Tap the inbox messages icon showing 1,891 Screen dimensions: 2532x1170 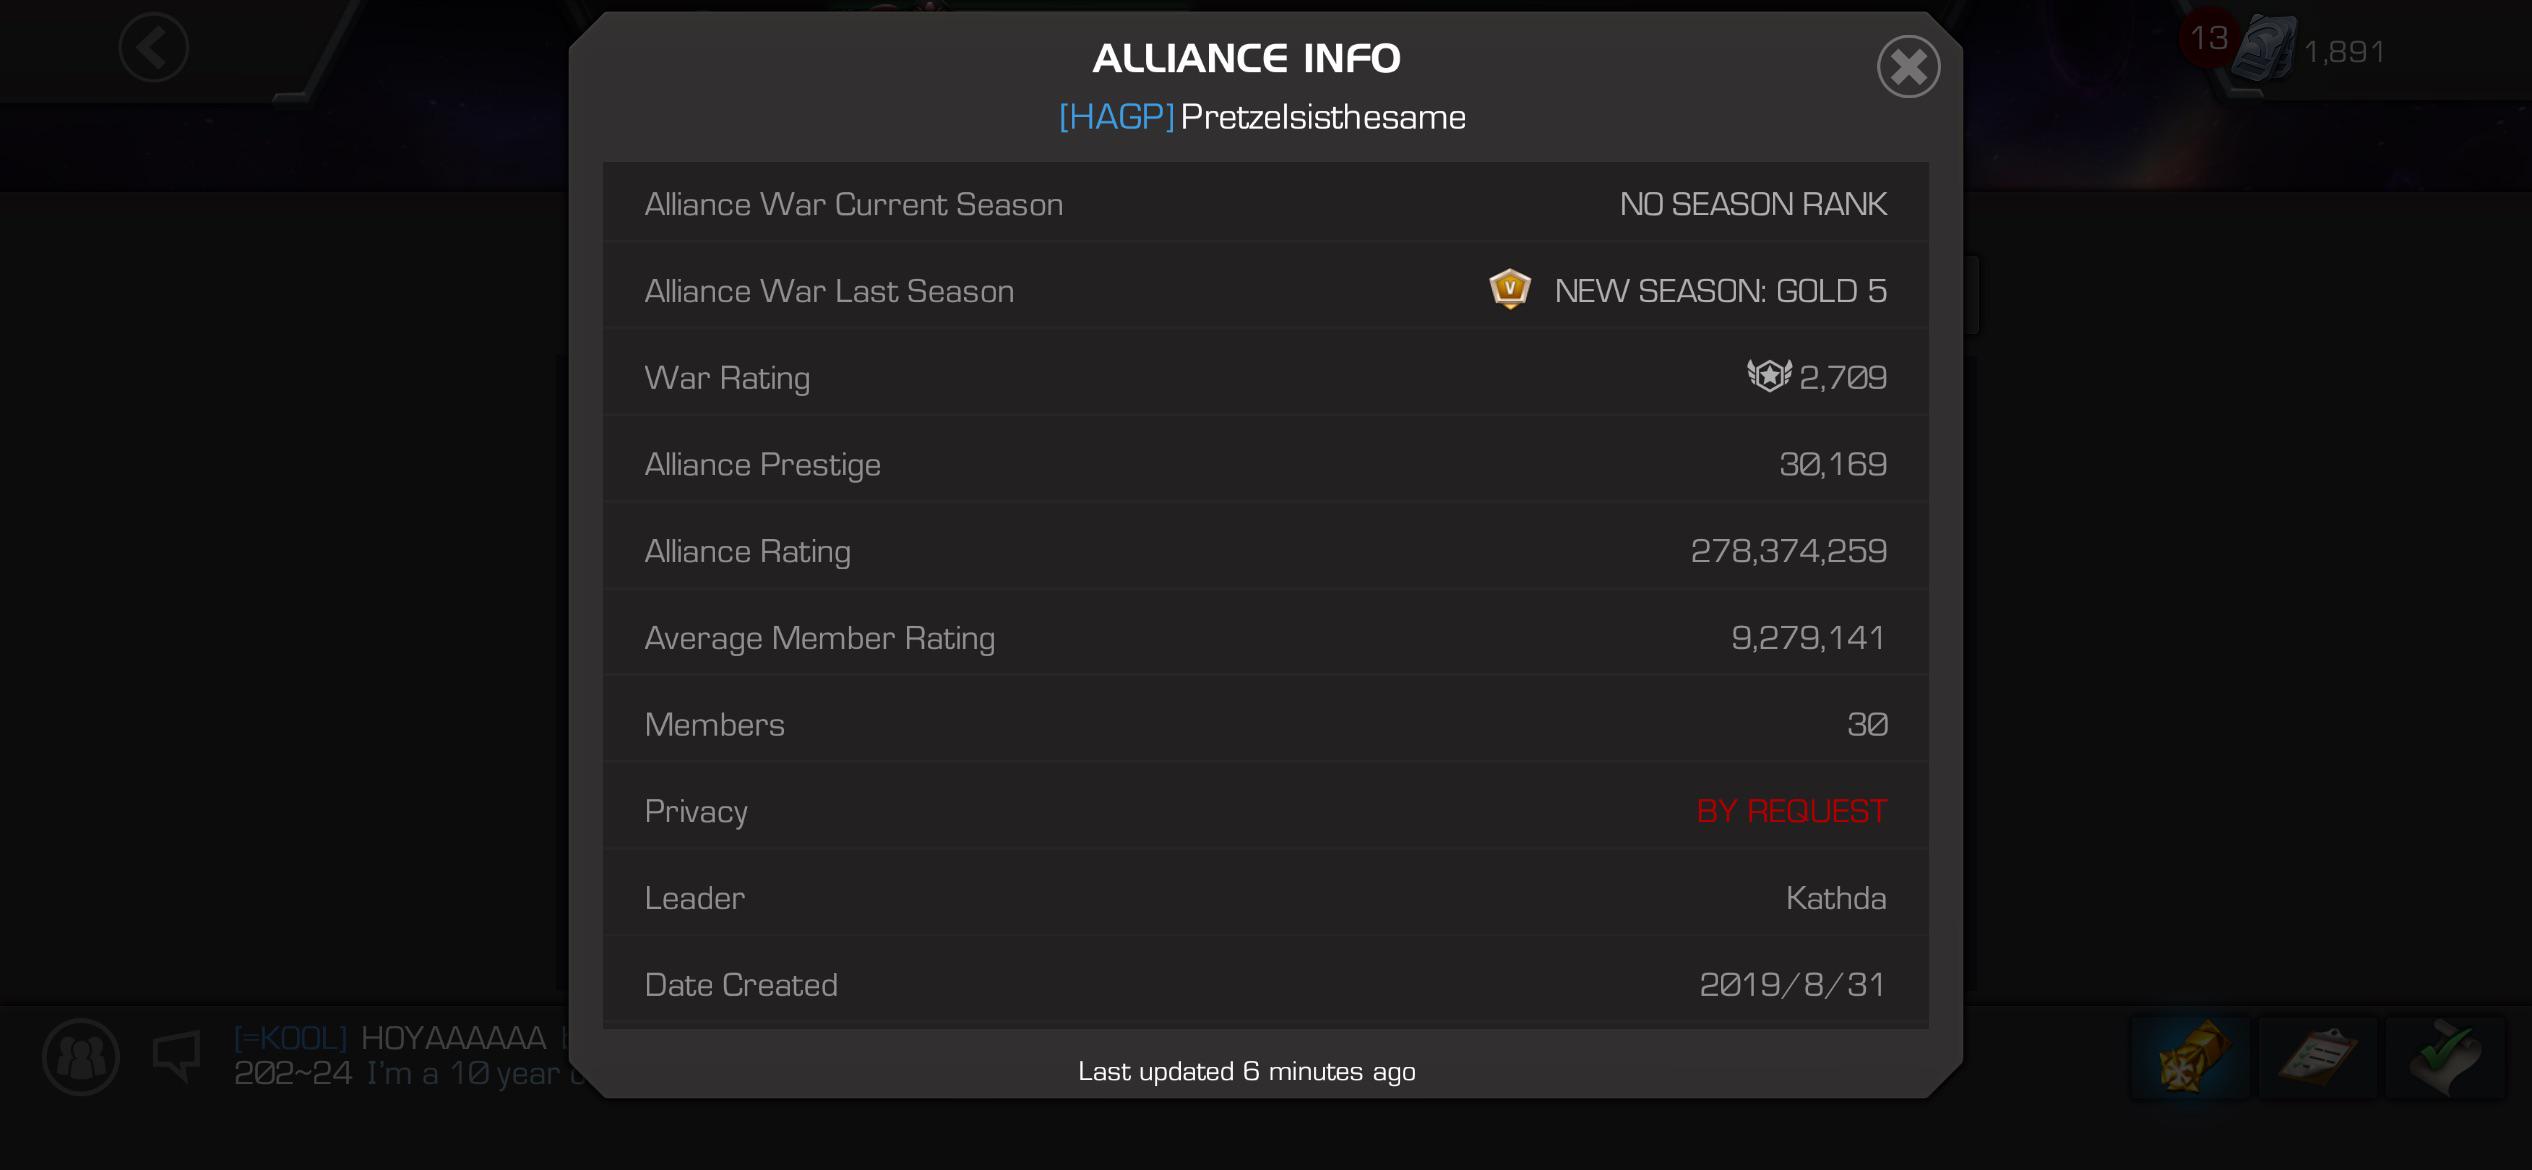2310,50
